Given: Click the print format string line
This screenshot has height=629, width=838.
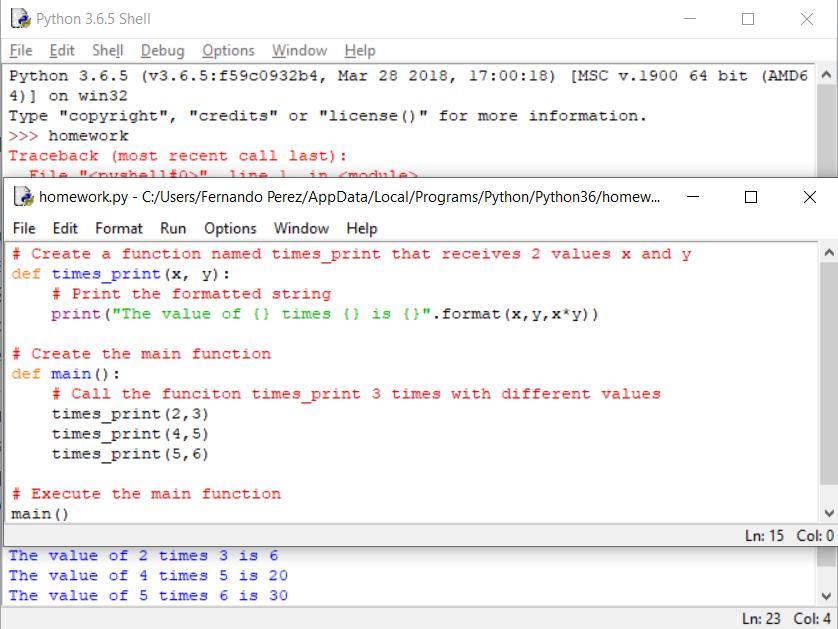Looking at the screenshot, I should point(325,314).
